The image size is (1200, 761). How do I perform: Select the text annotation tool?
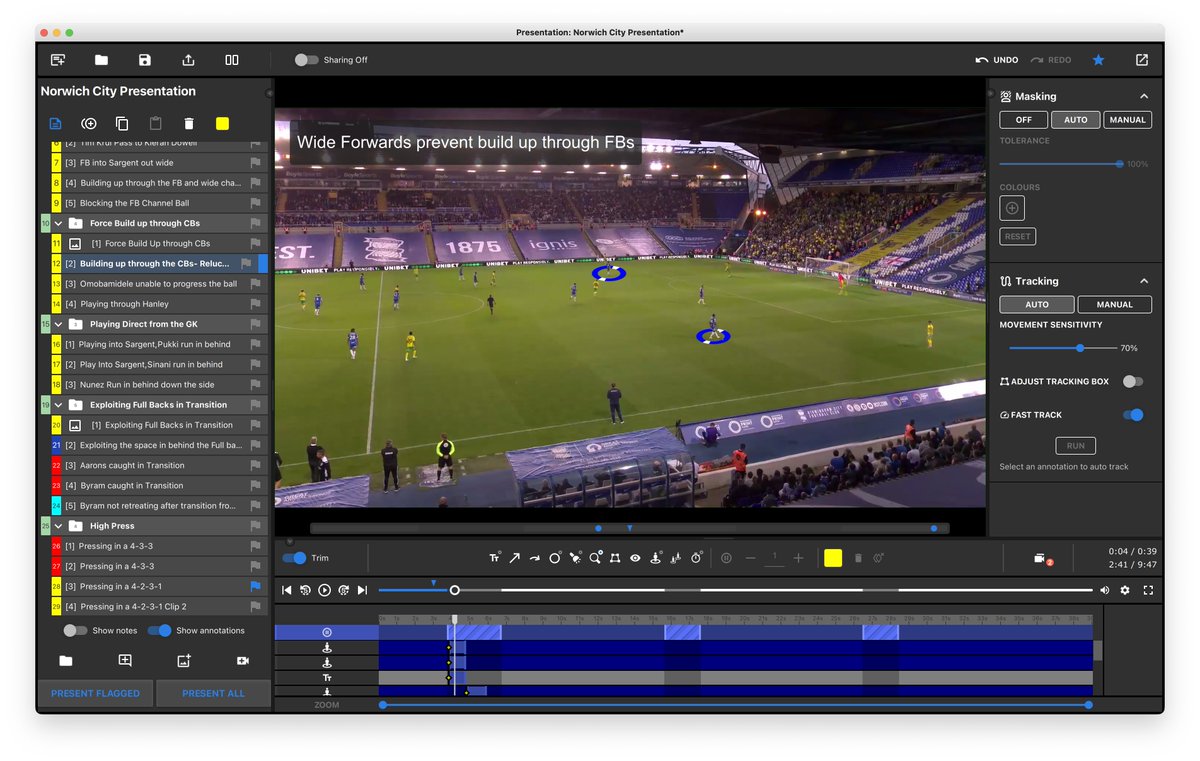pos(494,558)
